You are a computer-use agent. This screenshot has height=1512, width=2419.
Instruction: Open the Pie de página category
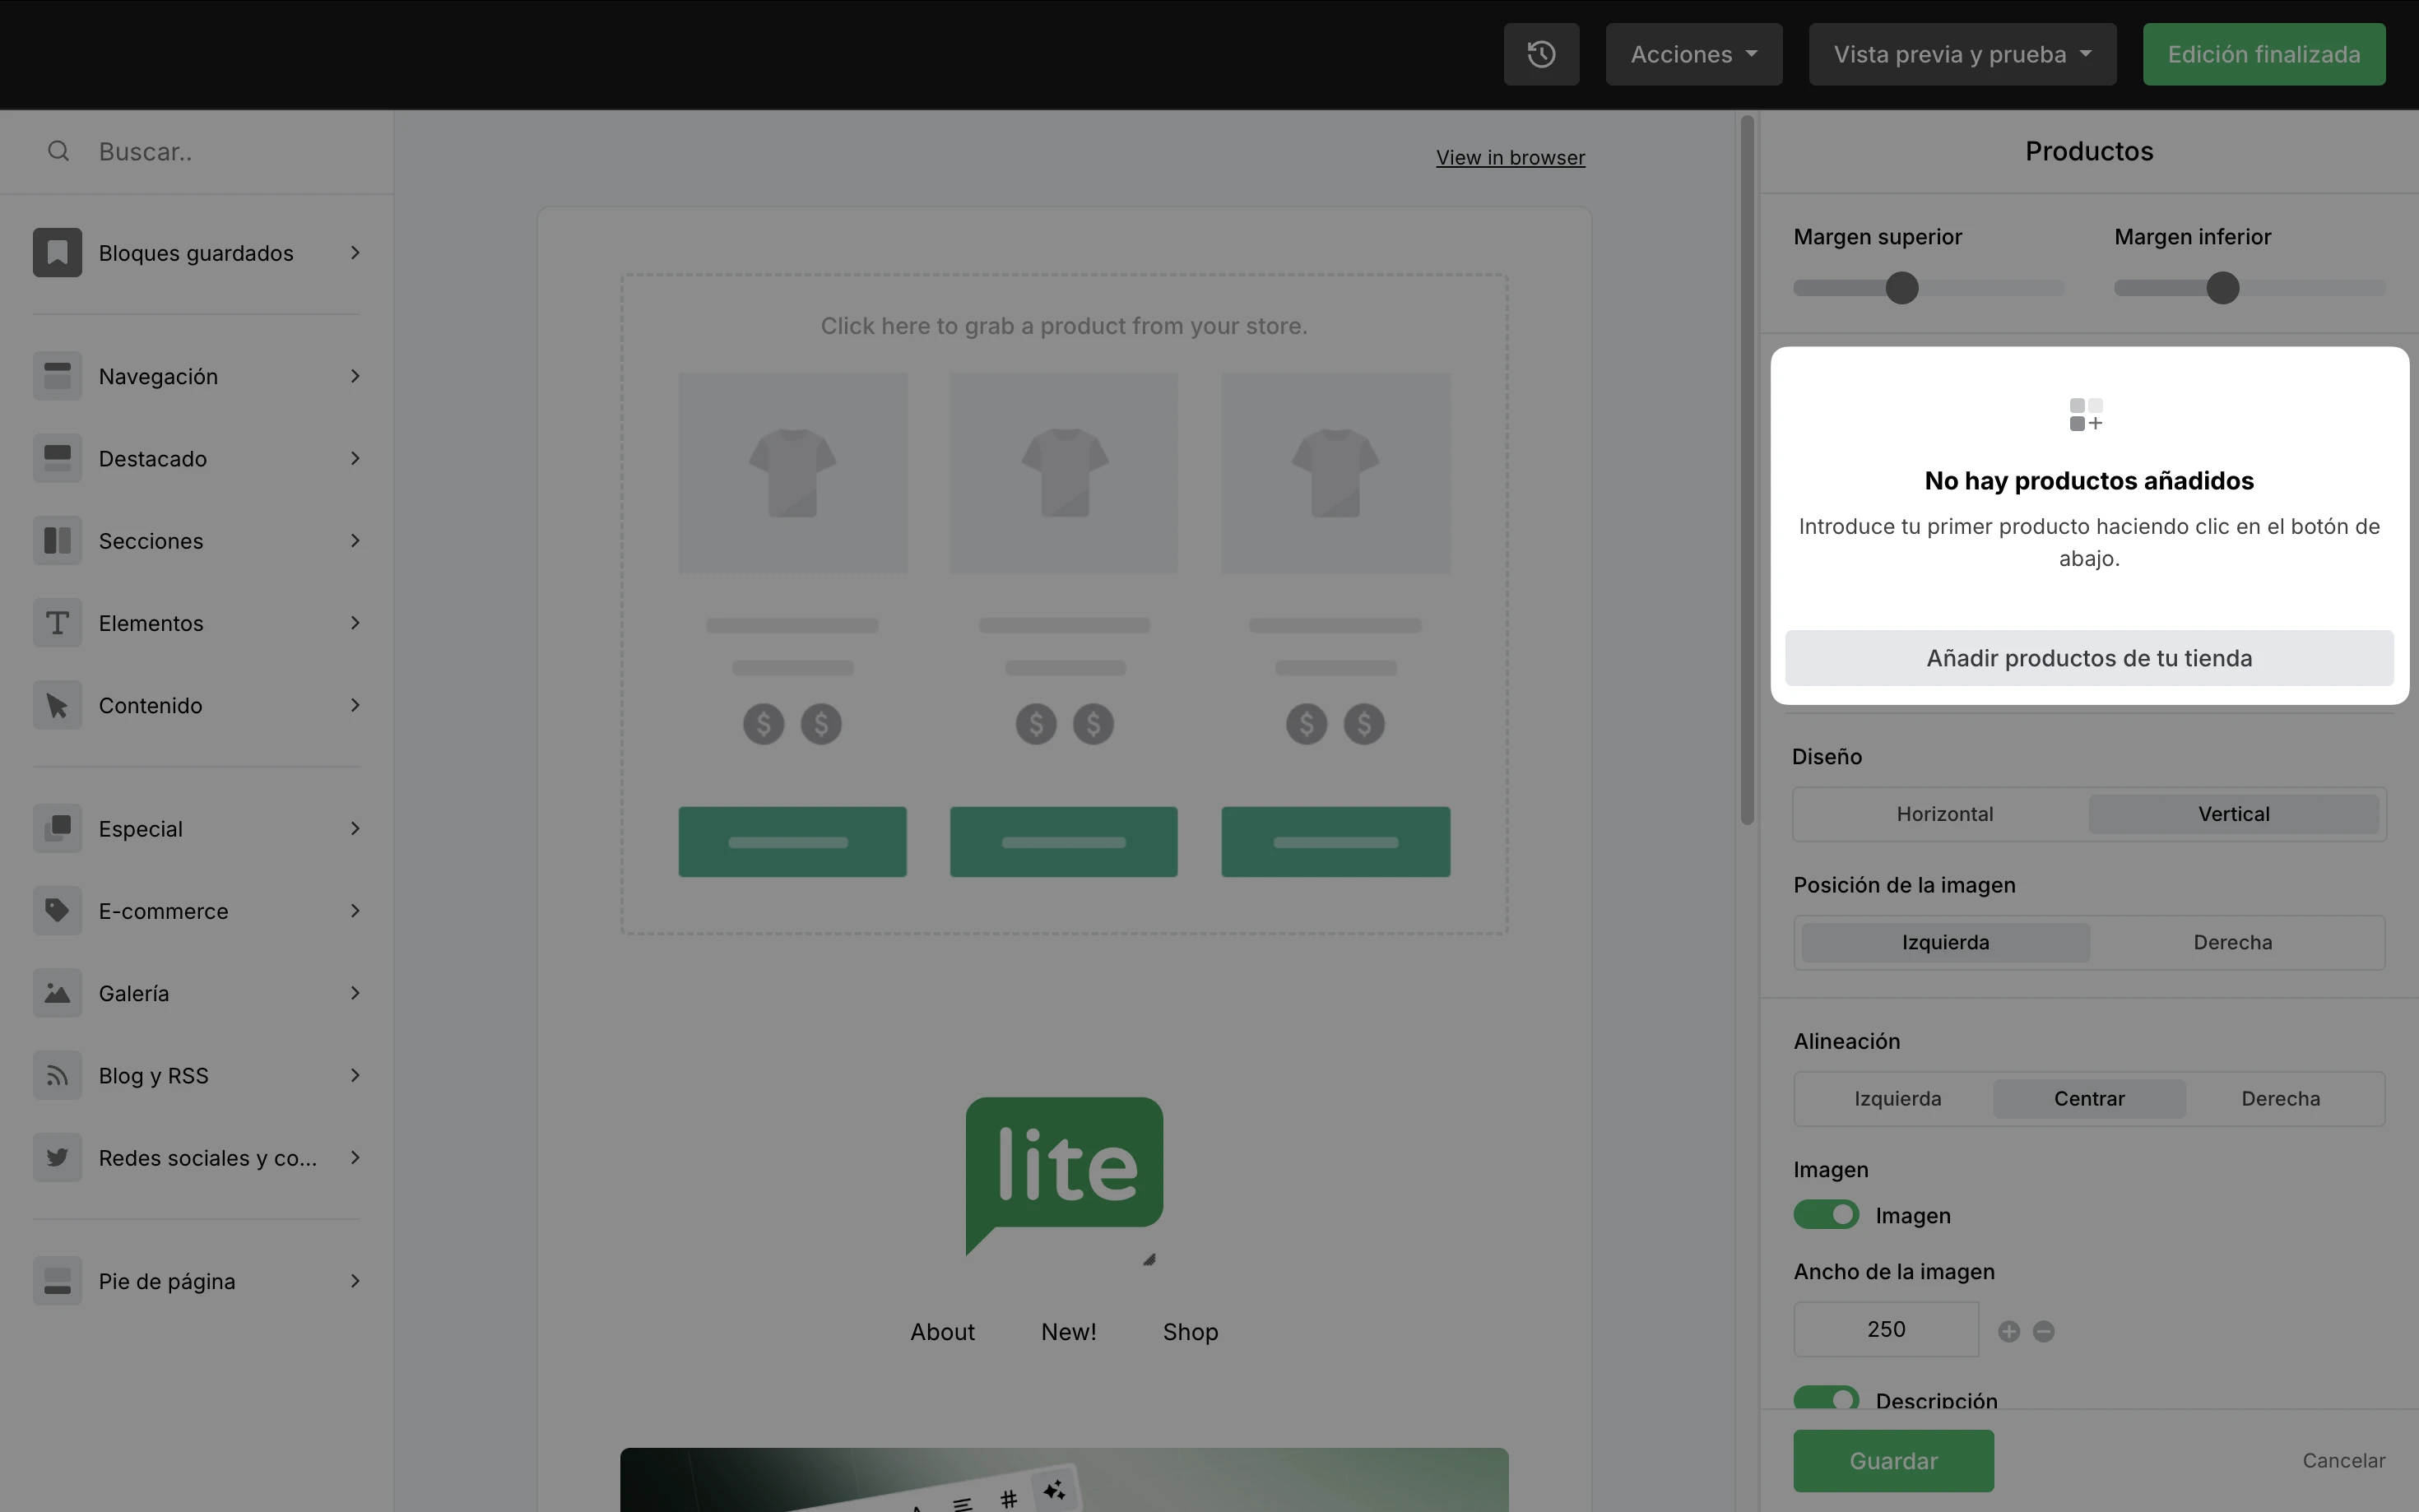tap(197, 1281)
